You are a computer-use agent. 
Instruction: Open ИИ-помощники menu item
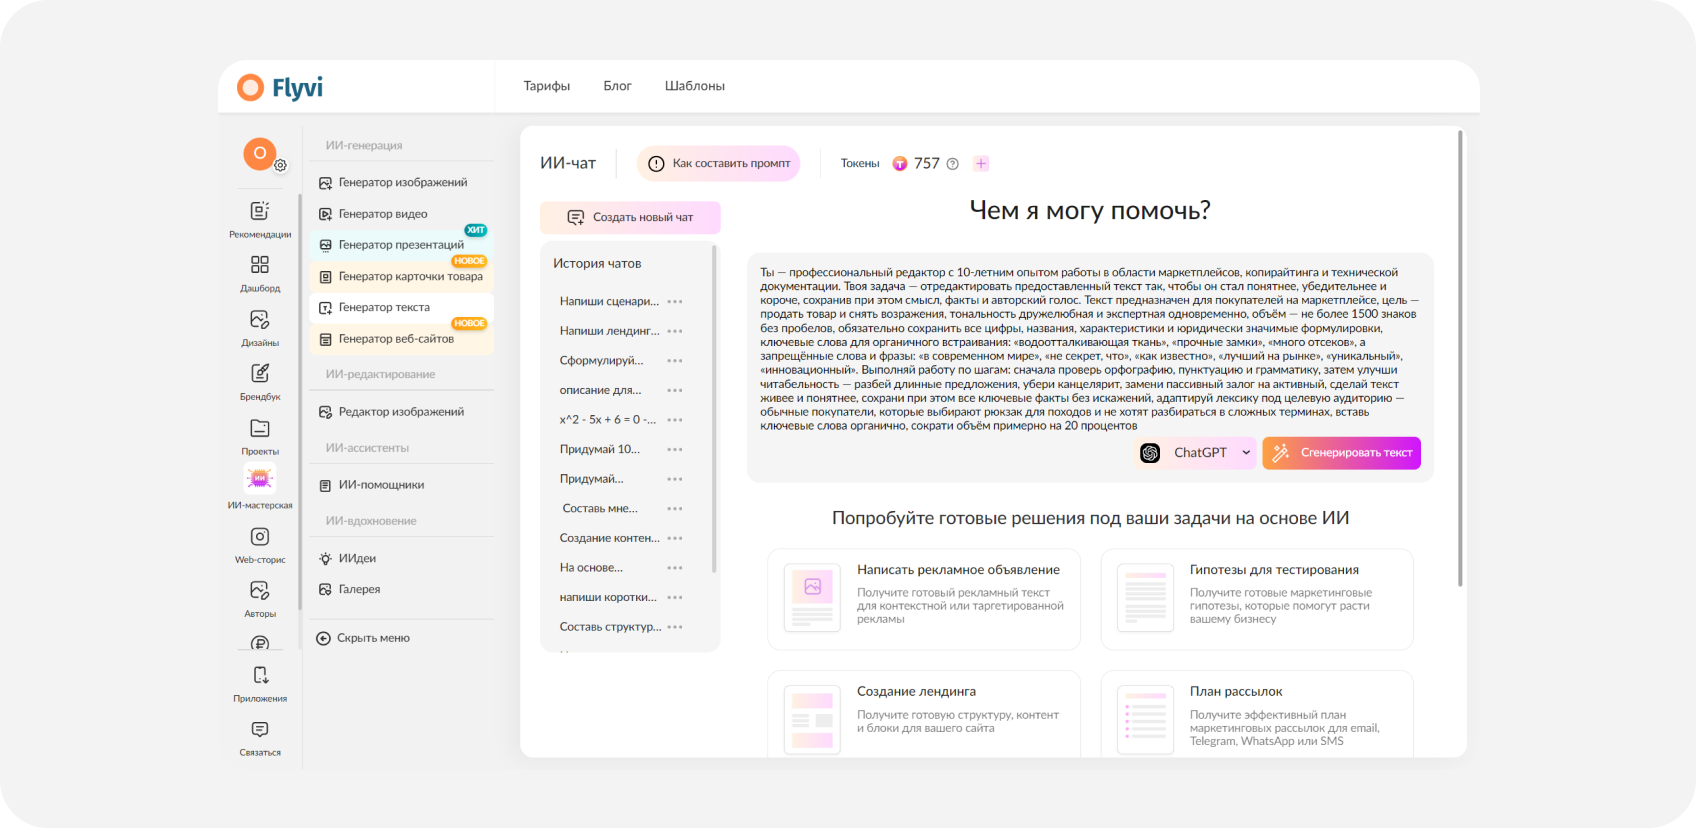point(402,485)
